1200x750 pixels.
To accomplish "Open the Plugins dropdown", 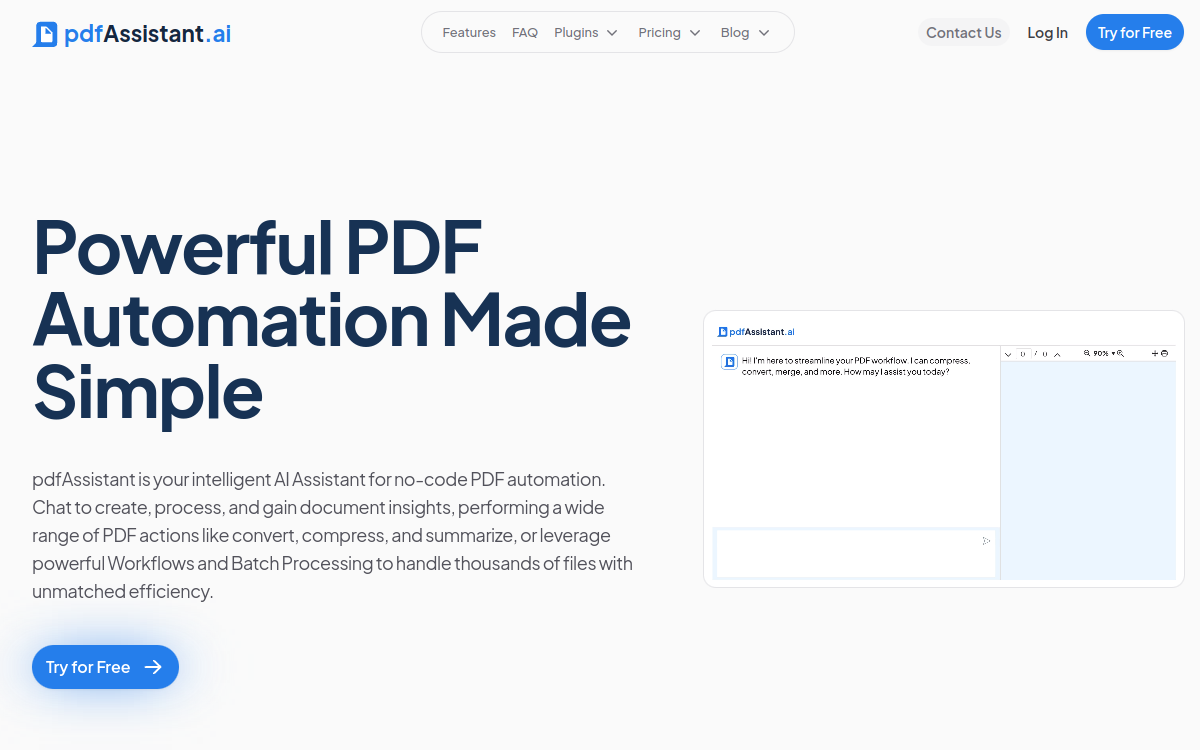I will pyautogui.click(x=586, y=32).
